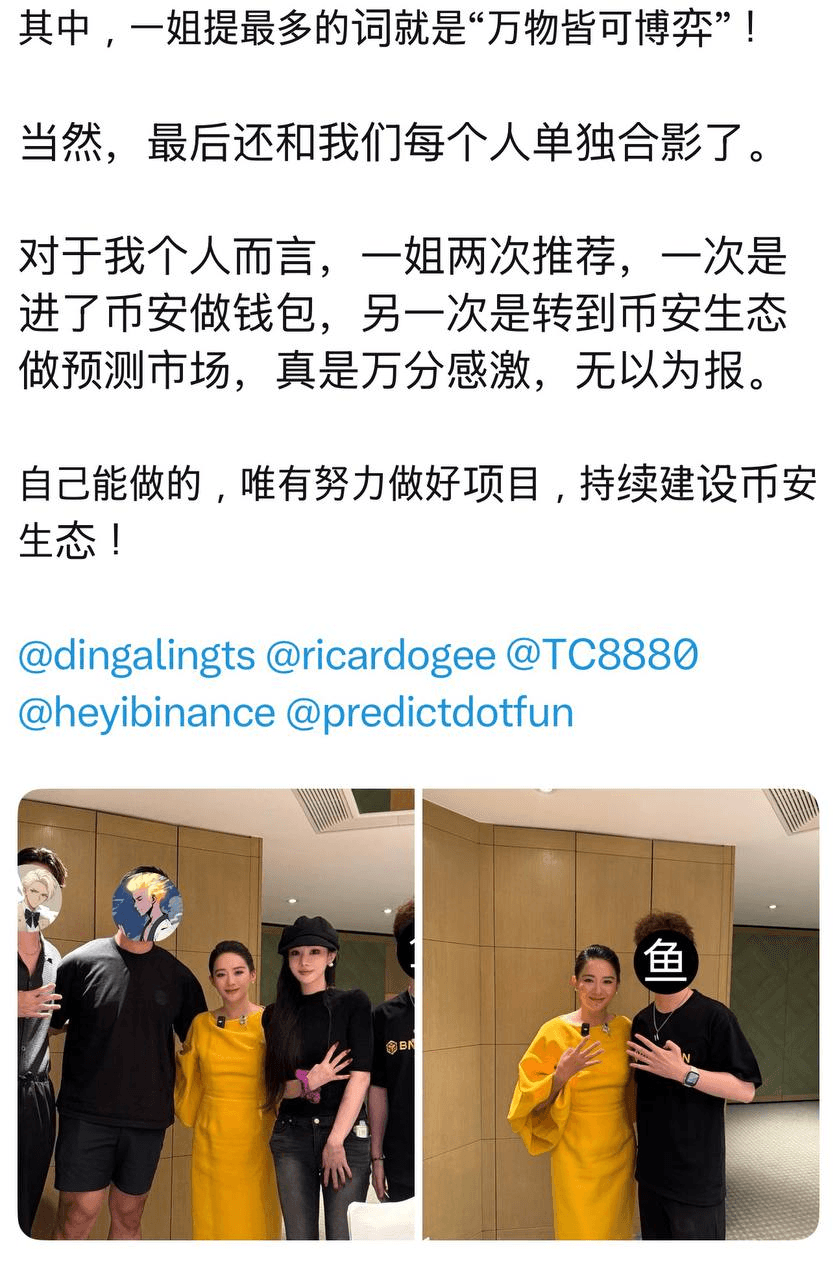Image resolution: width=837 pixels, height=1280 pixels.
Task: Click the ceiling air vent in right photo
Action: pyautogui.click(x=791, y=810)
